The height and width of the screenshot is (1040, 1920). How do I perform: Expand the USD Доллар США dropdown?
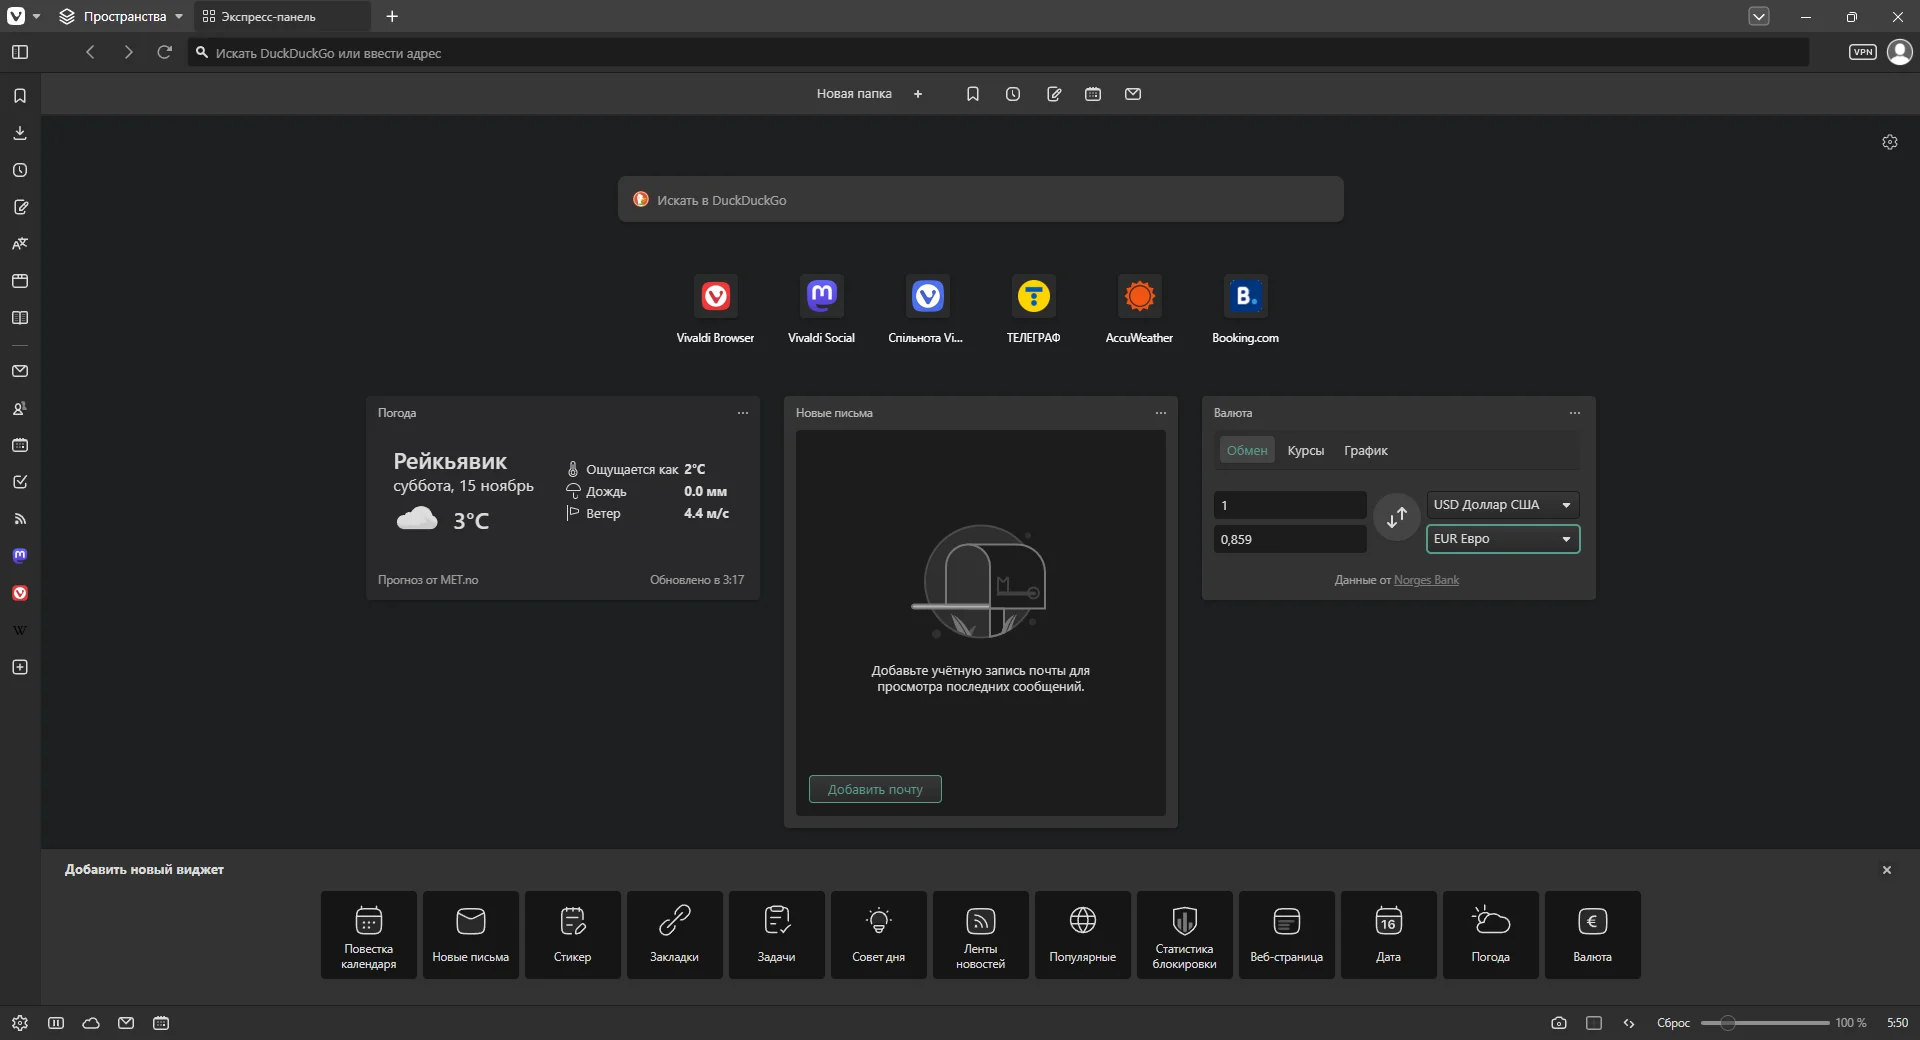[x=1502, y=505]
